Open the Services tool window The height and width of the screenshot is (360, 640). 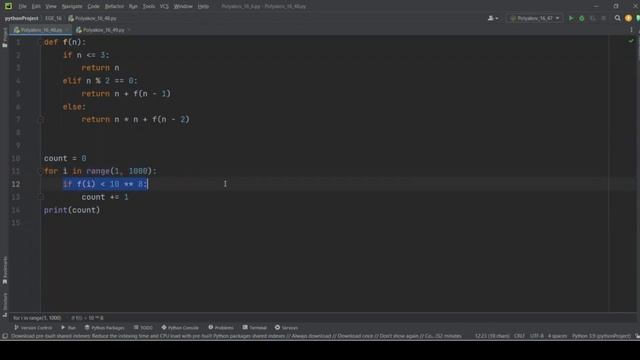(x=286, y=328)
